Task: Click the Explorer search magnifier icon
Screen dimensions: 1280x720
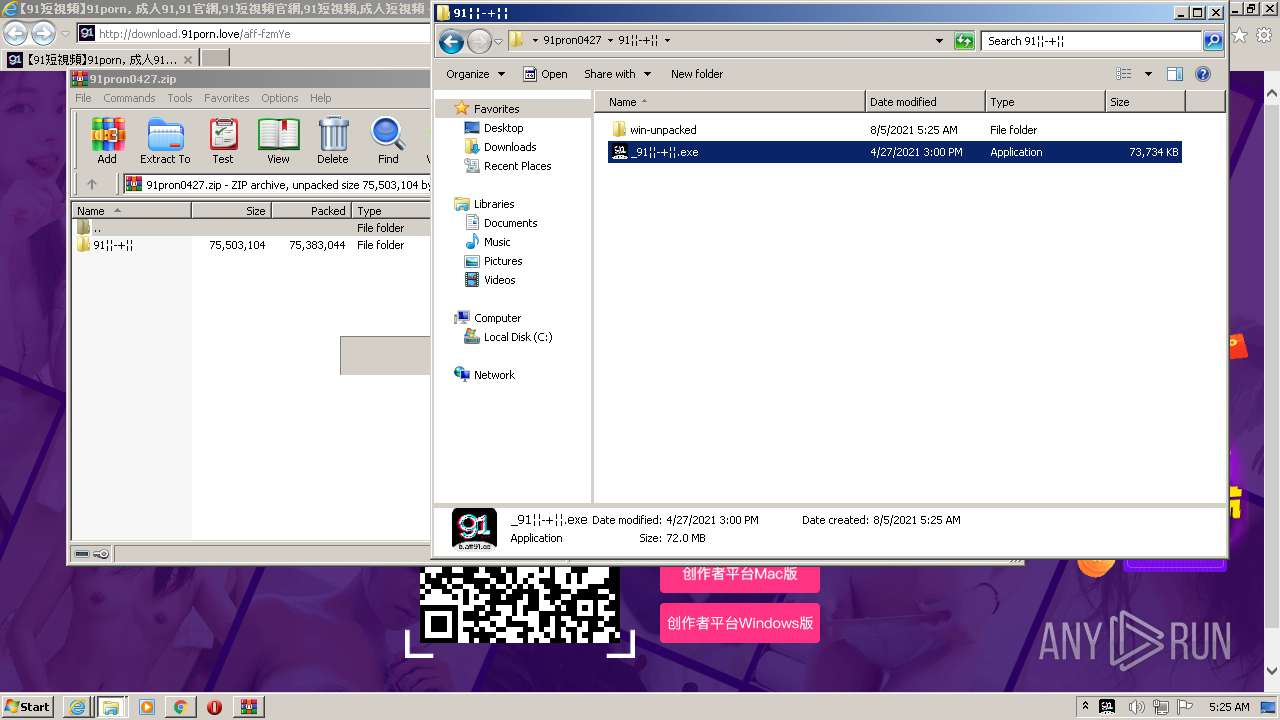Action: coord(1213,41)
